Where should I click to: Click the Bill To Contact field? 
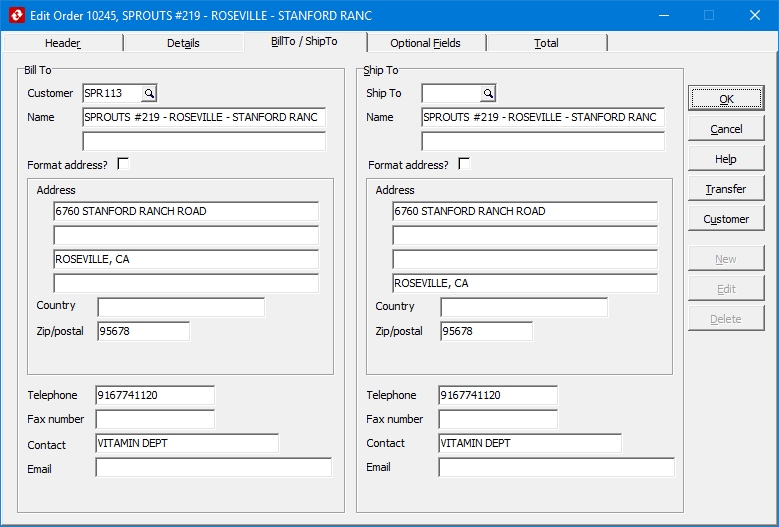coord(187,443)
